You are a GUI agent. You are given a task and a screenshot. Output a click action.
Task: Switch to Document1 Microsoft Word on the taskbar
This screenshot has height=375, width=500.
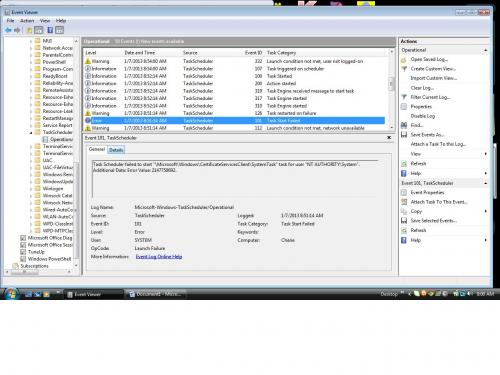click(156, 294)
